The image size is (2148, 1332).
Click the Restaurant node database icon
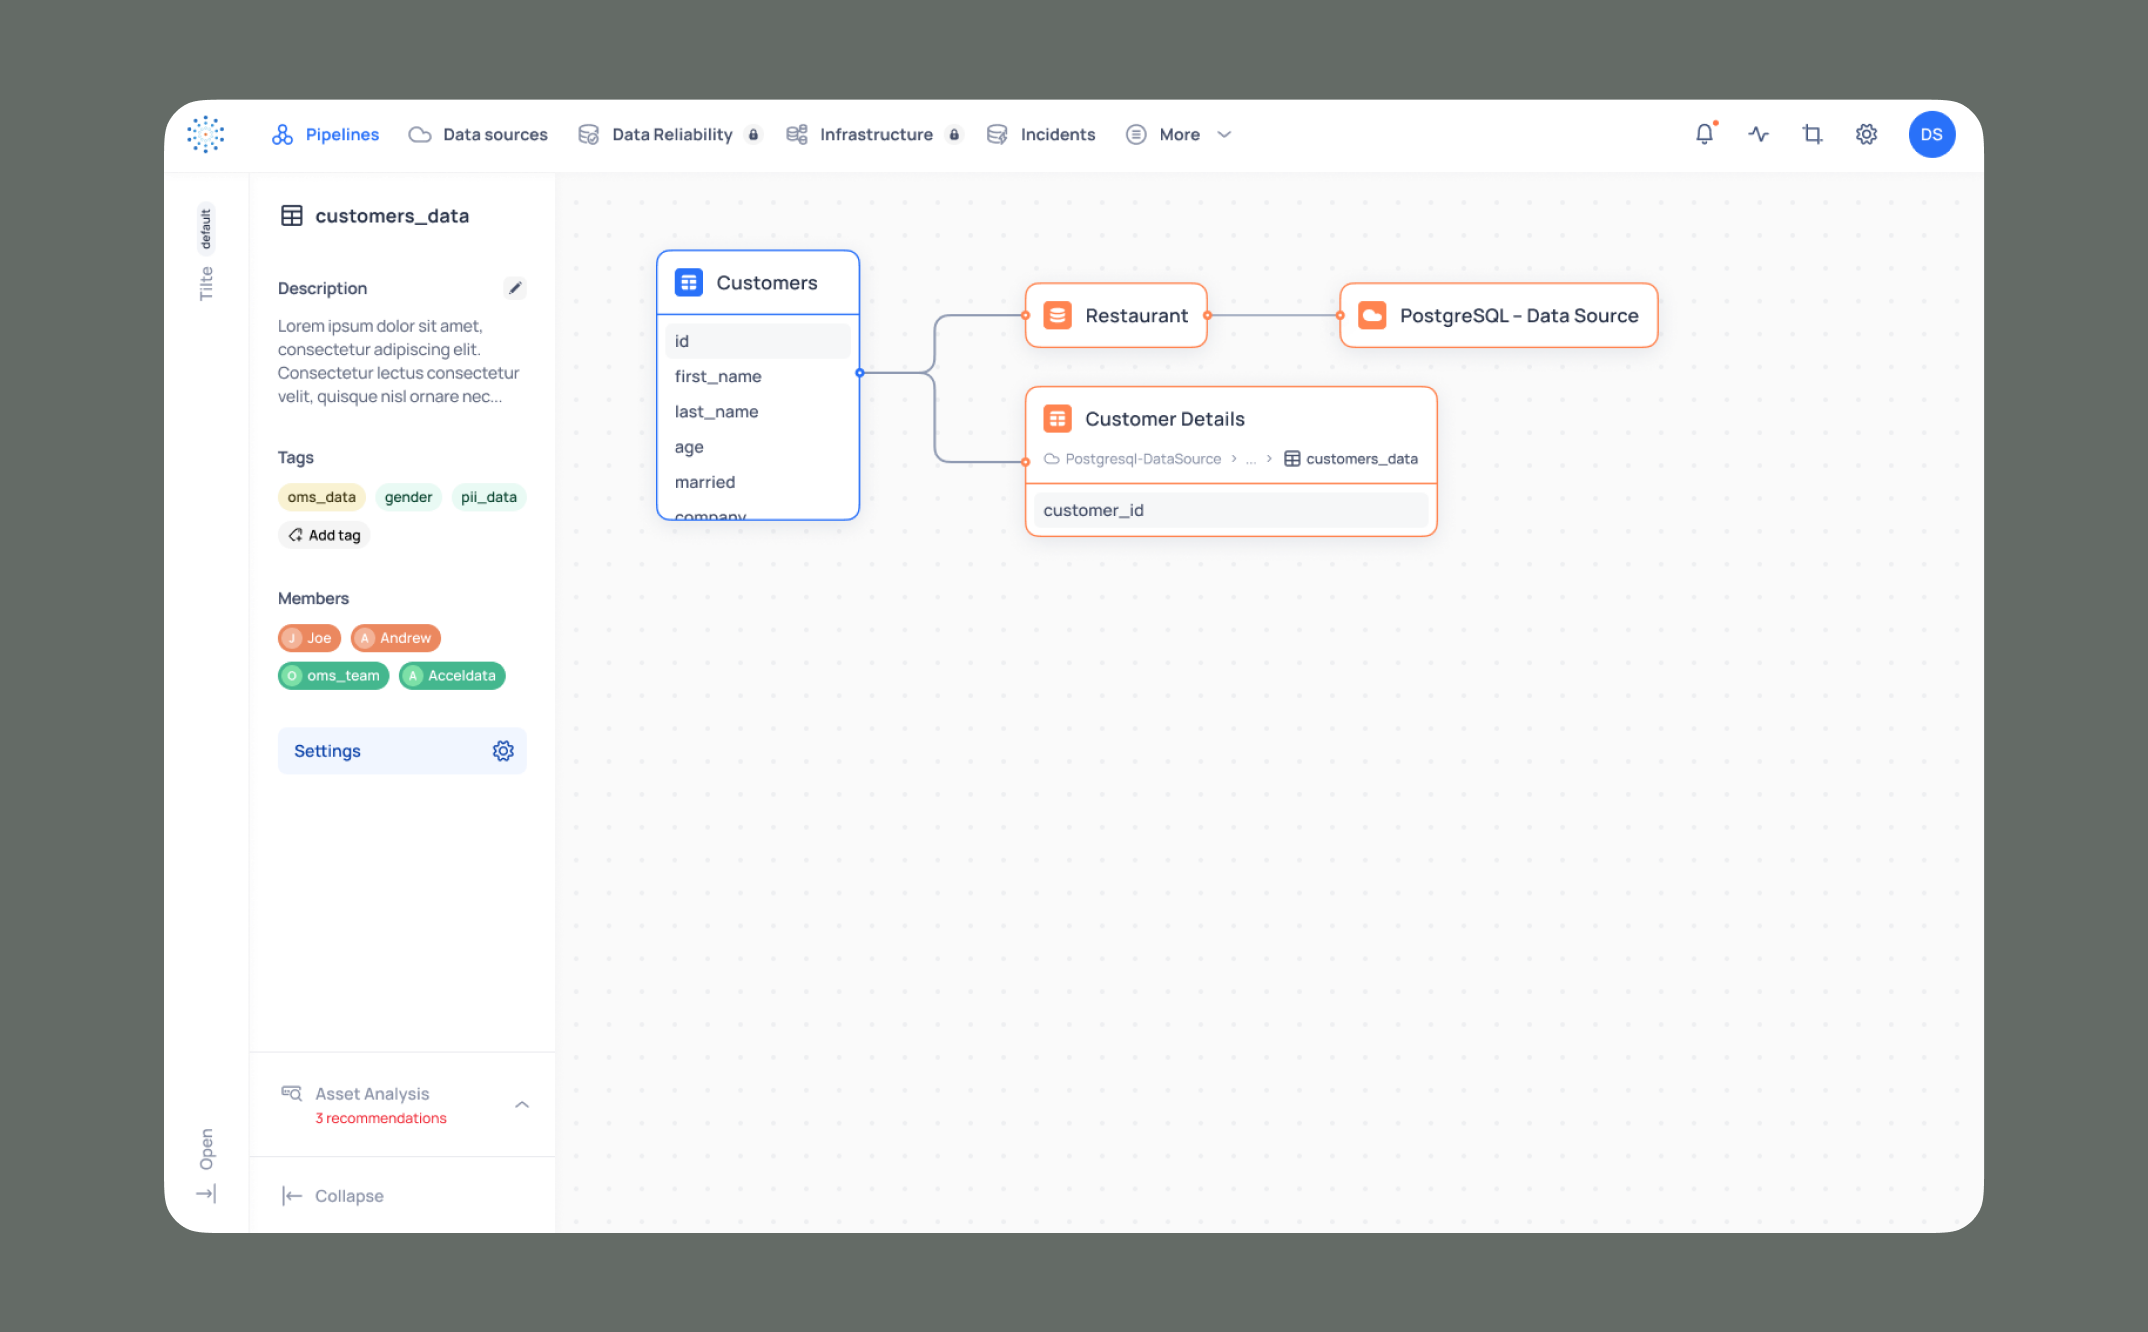[x=1057, y=316]
